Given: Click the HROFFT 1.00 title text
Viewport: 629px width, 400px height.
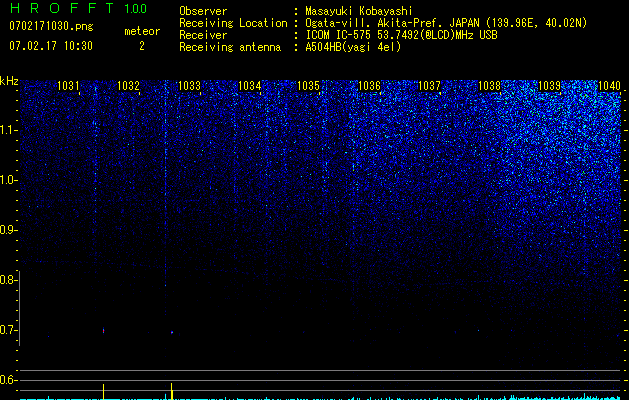Looking at the screenshot, I should 78,8.
